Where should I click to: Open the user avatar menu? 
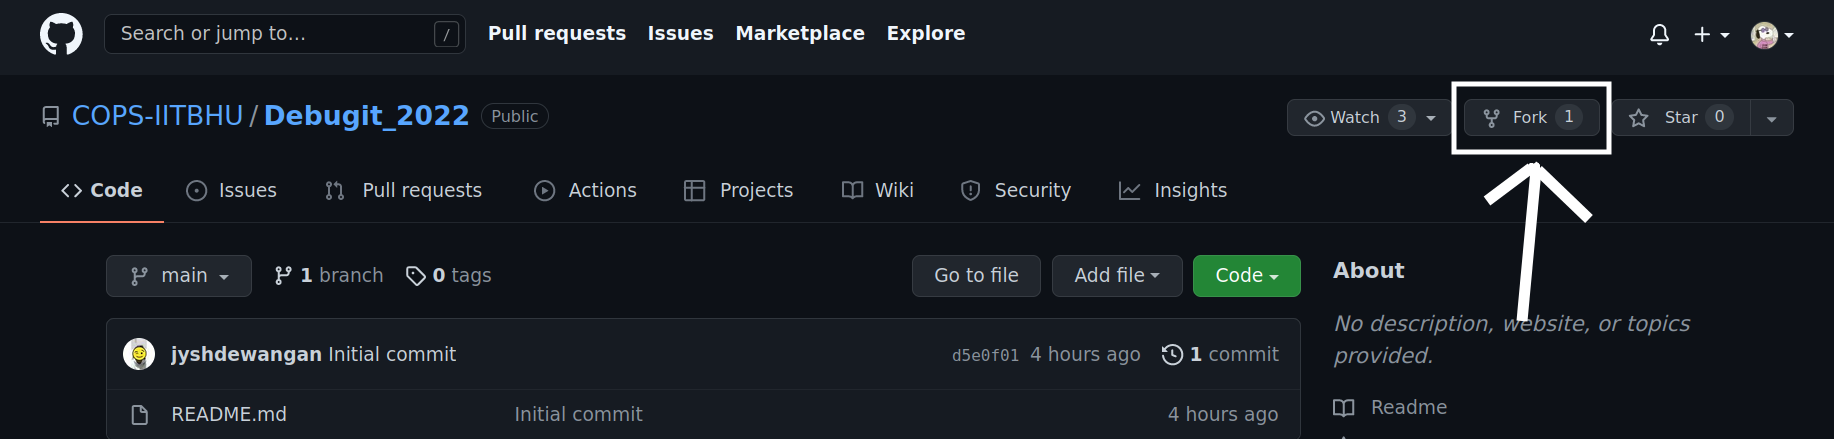[1772, 35]
